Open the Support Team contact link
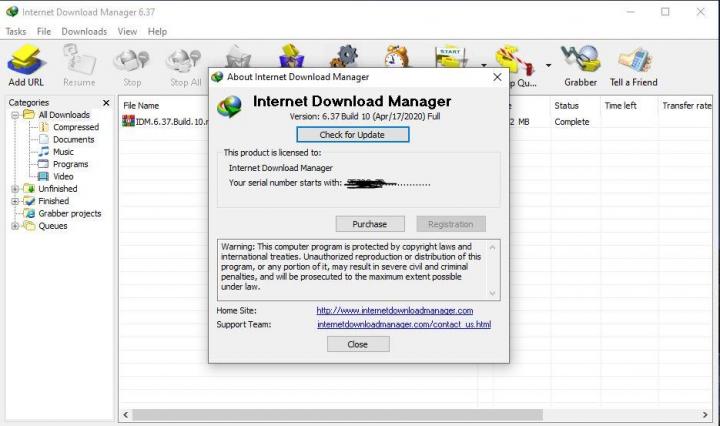This screenshot has height=426, width=720. click(x=404, y=325)
